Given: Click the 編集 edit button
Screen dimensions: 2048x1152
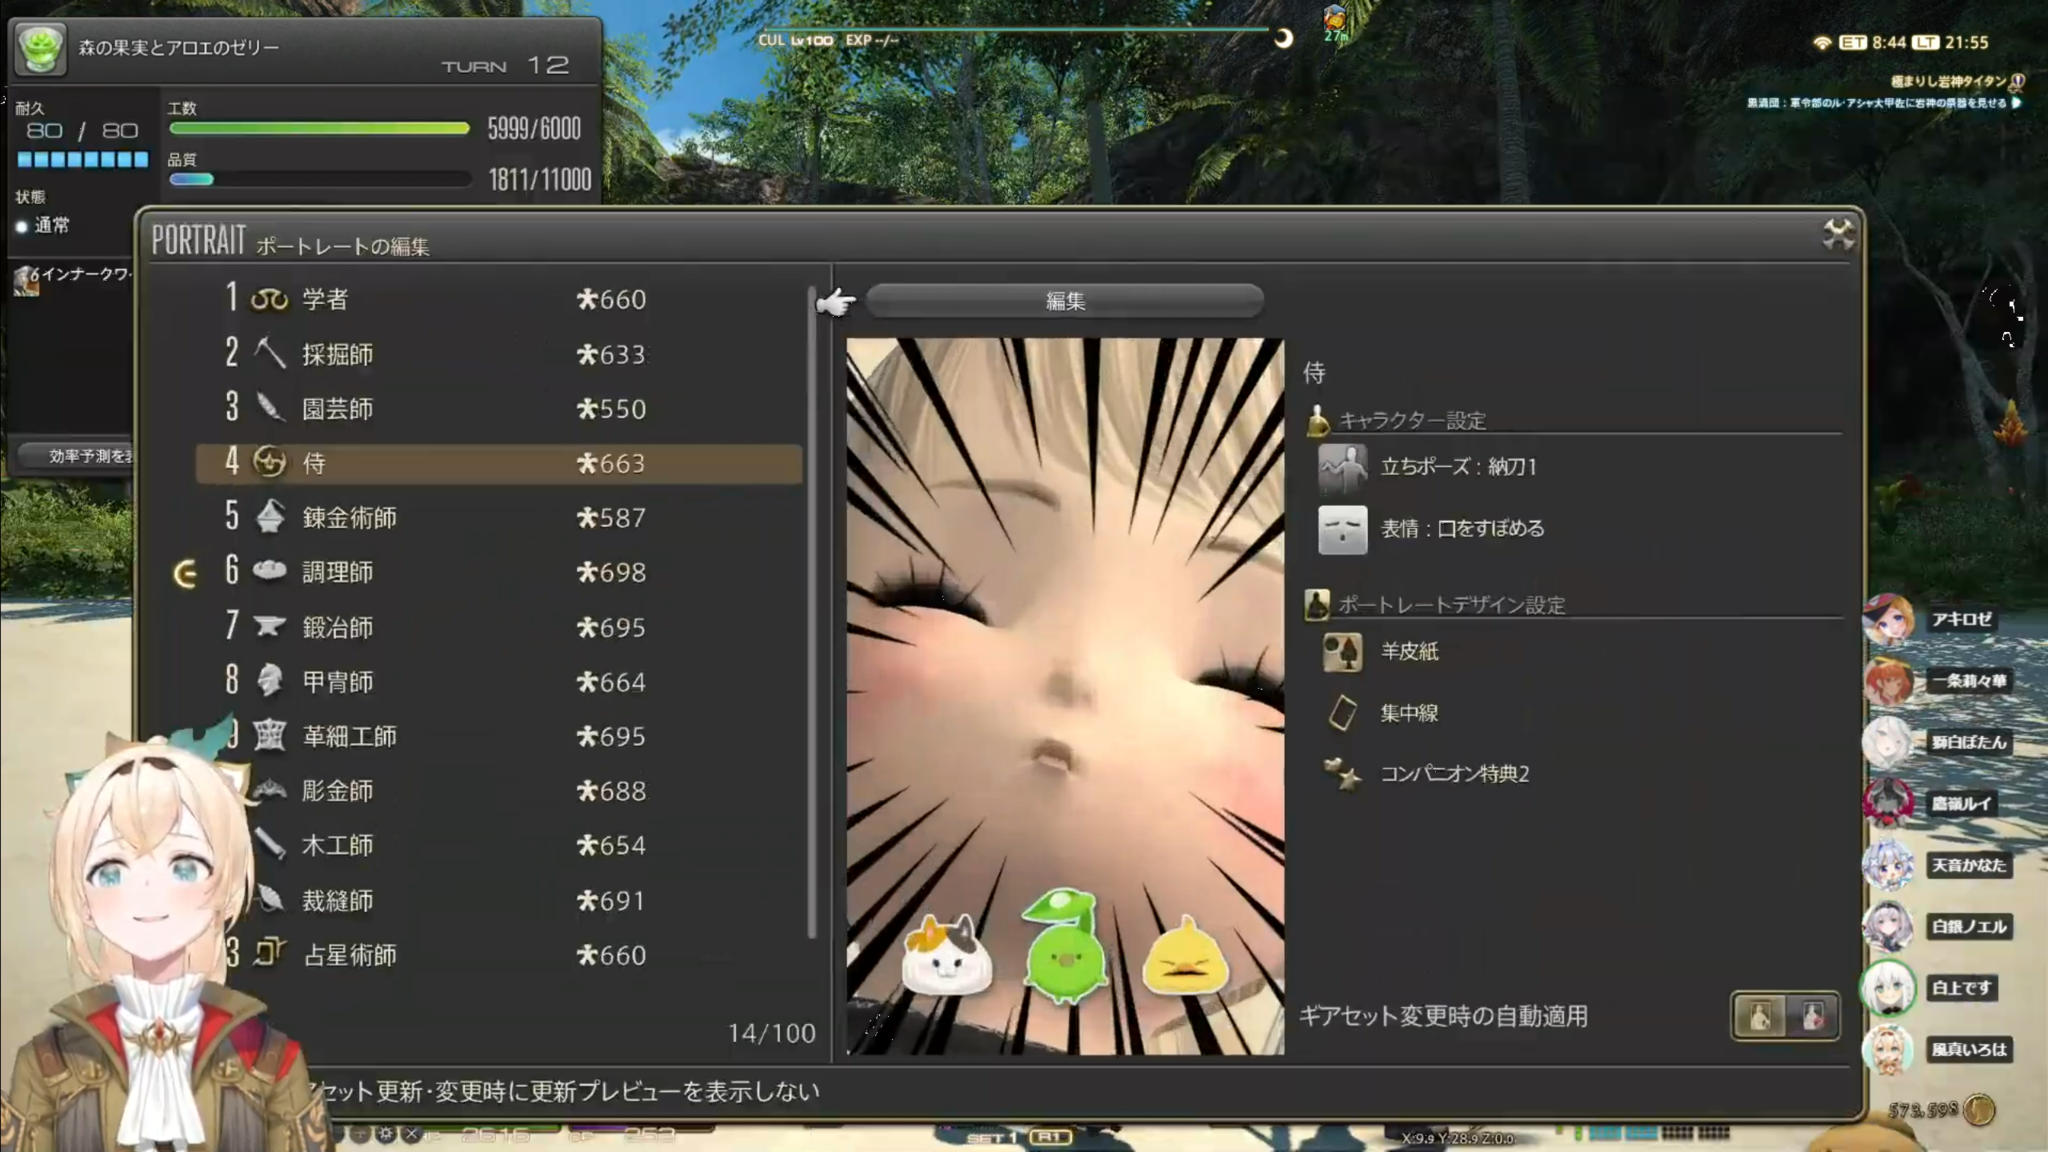Looking at the screenshot, I should pyautogui.click(x=1064, y=301).
